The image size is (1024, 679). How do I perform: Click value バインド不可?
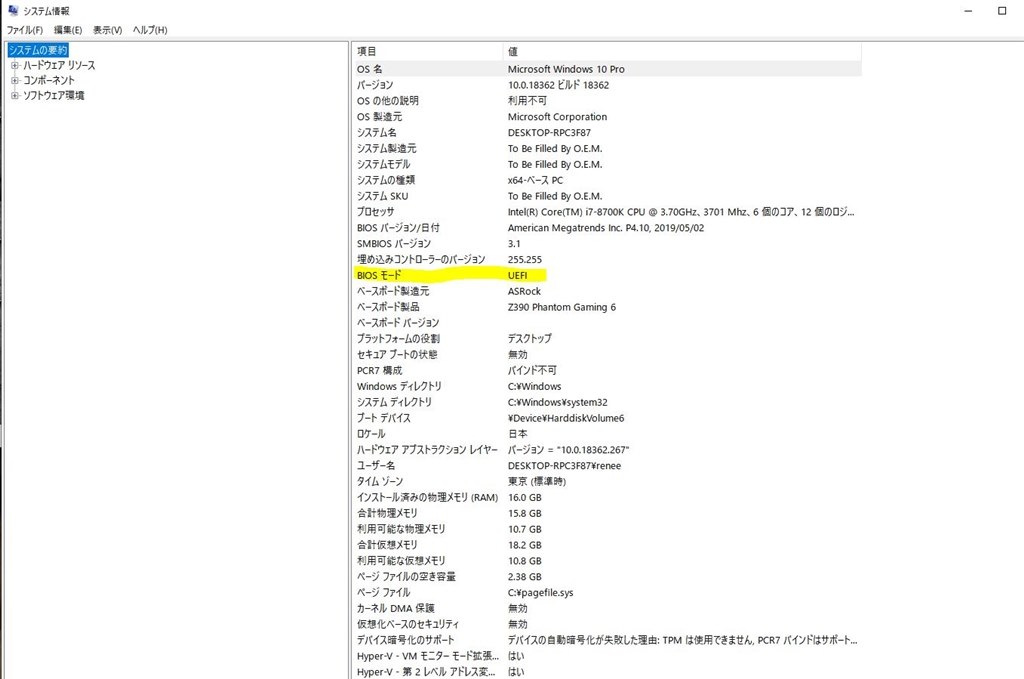(532, 370)
